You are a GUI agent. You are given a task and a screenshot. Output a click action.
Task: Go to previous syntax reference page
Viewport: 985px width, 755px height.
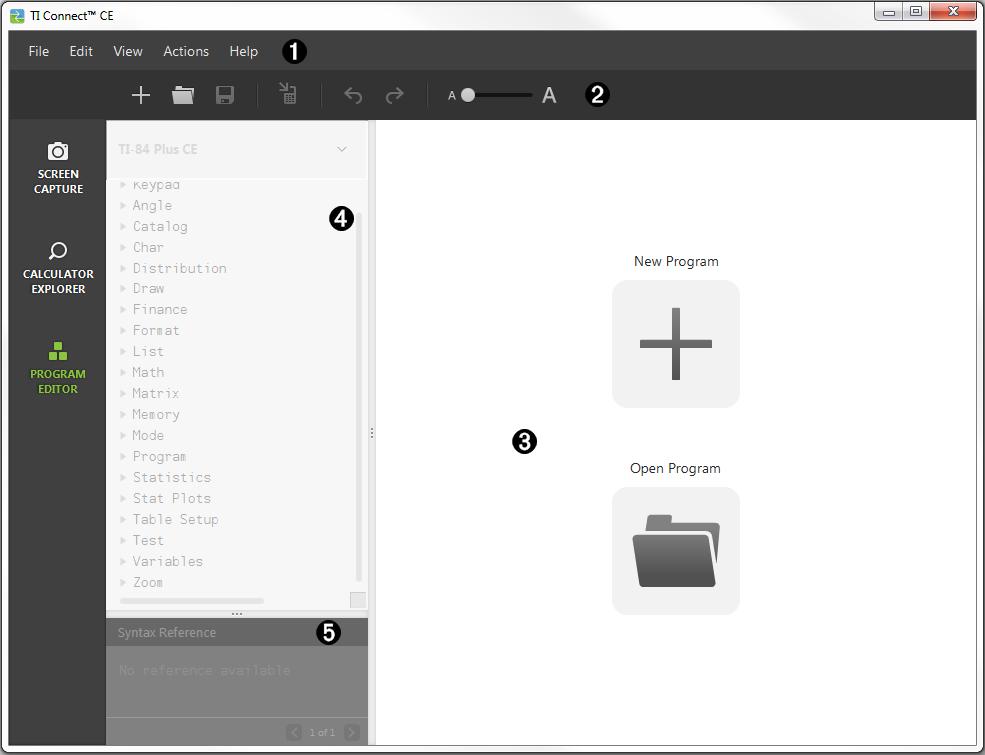[293, 732]
